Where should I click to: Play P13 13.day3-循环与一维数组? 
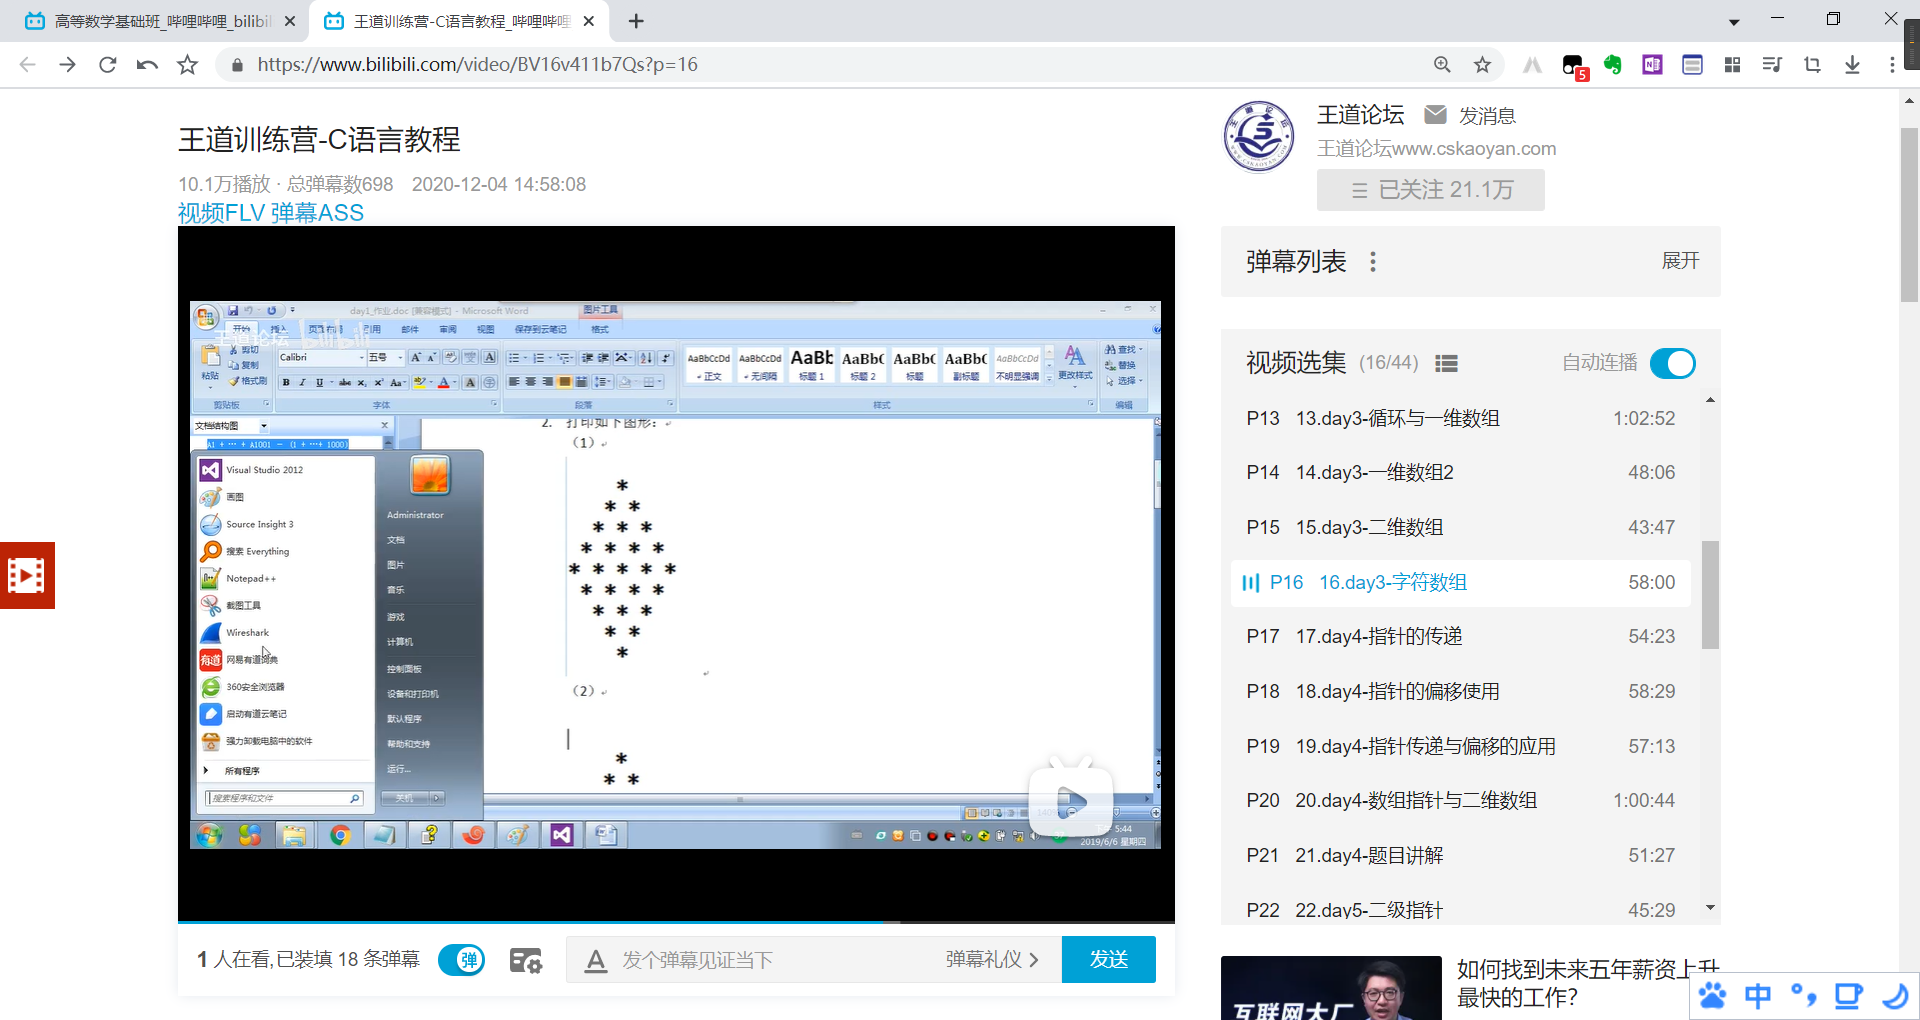1460,418
